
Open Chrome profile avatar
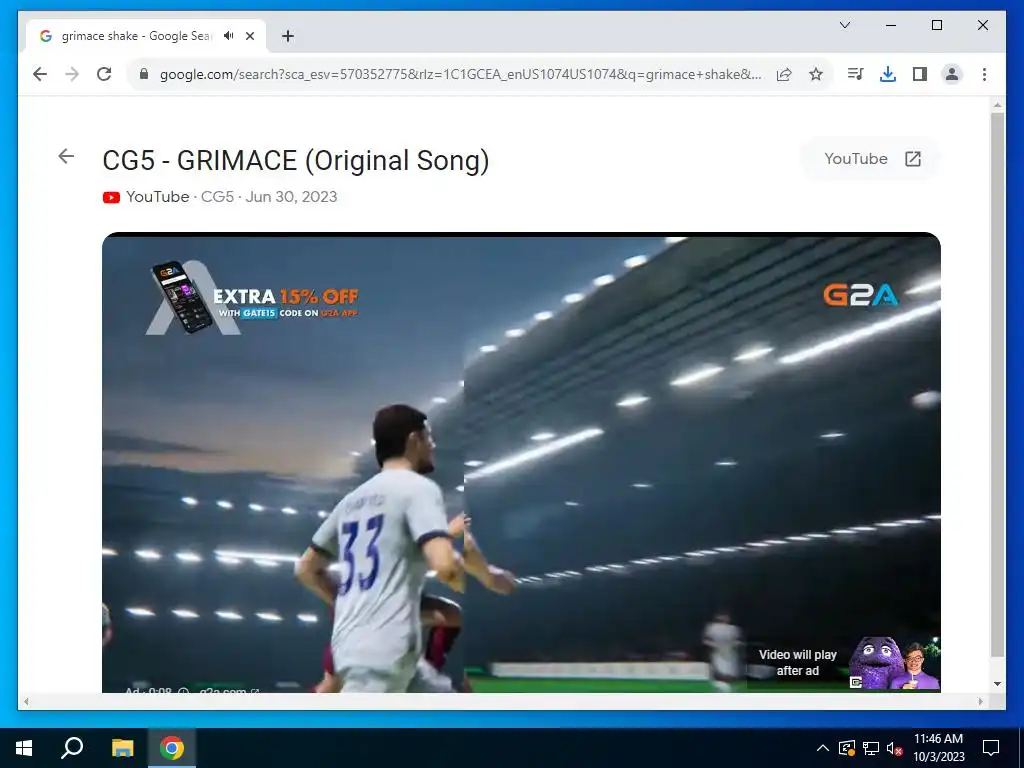pos(952,74)
